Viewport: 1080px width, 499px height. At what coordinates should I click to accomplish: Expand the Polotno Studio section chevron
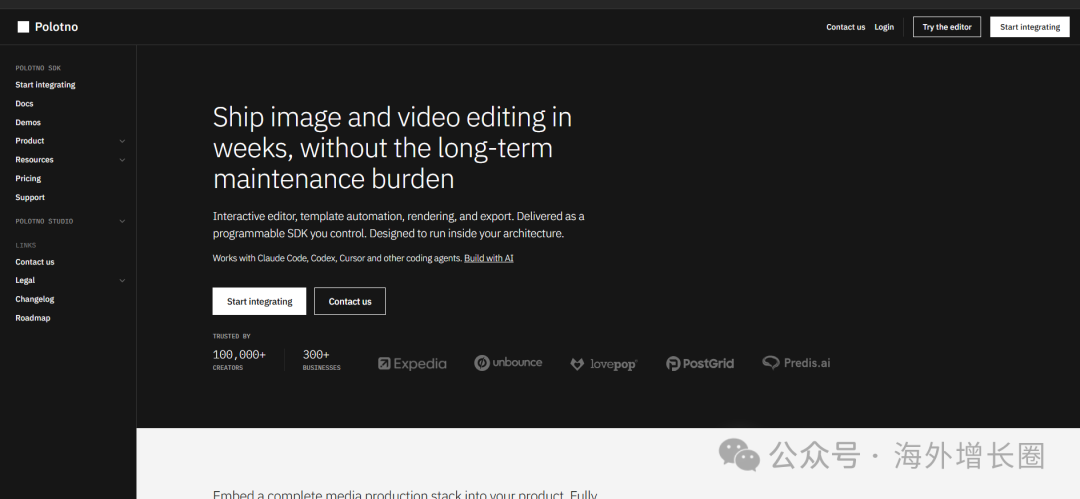[122, 221]
